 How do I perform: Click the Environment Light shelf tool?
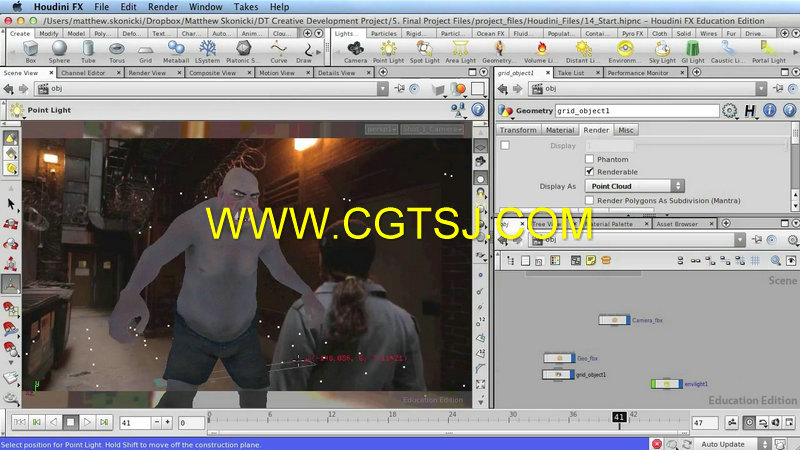[624, 52]
